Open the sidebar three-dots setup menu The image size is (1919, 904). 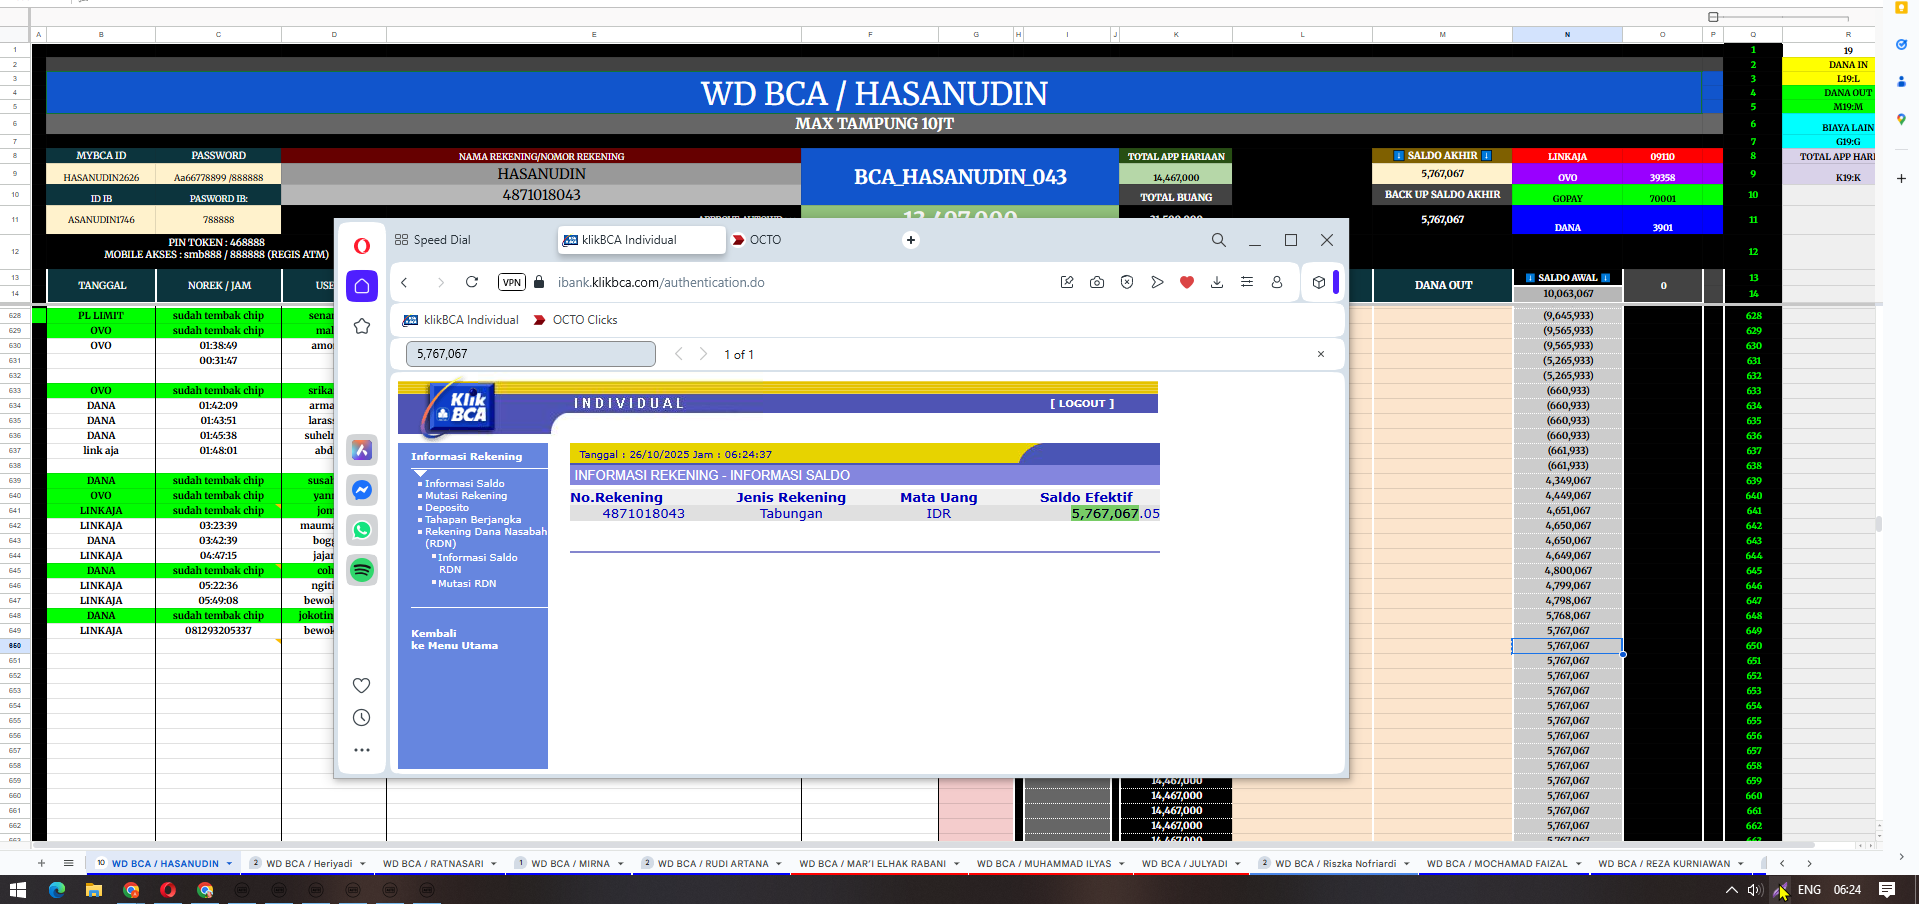point(362,750)
